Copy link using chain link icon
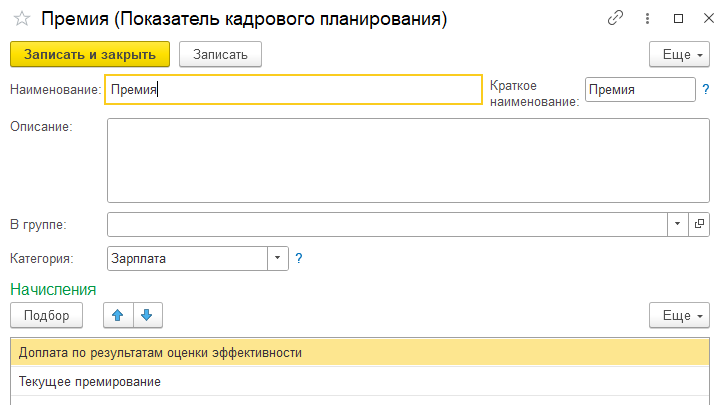This screenshot has width=726, height=405. click(615, 18)
